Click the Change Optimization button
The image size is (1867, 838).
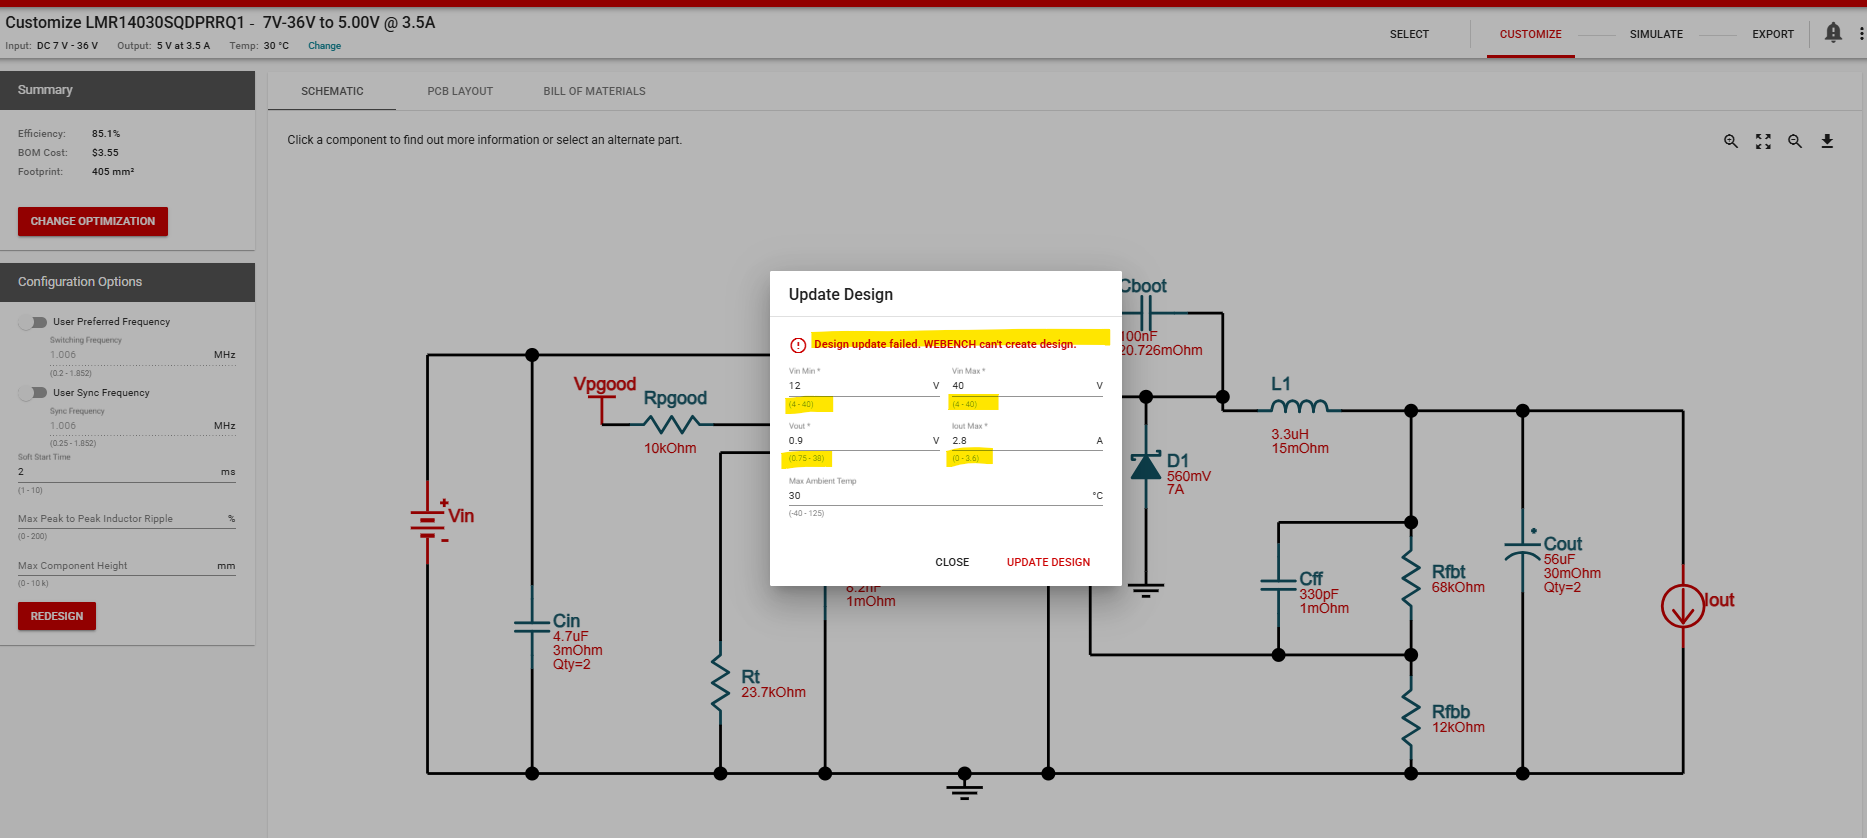[93, 221]
